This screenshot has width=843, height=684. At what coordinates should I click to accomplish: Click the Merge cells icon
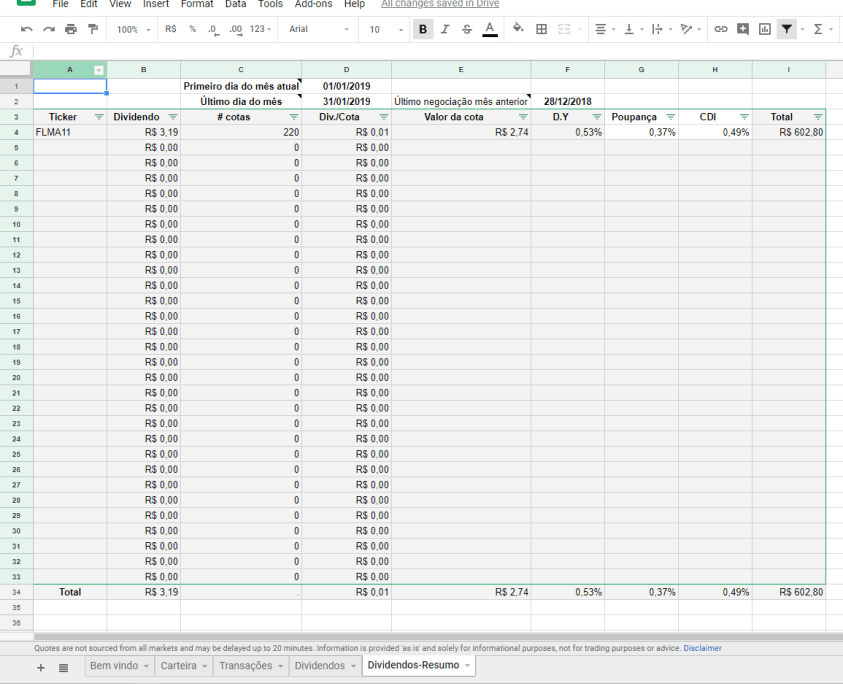(564, 29)
